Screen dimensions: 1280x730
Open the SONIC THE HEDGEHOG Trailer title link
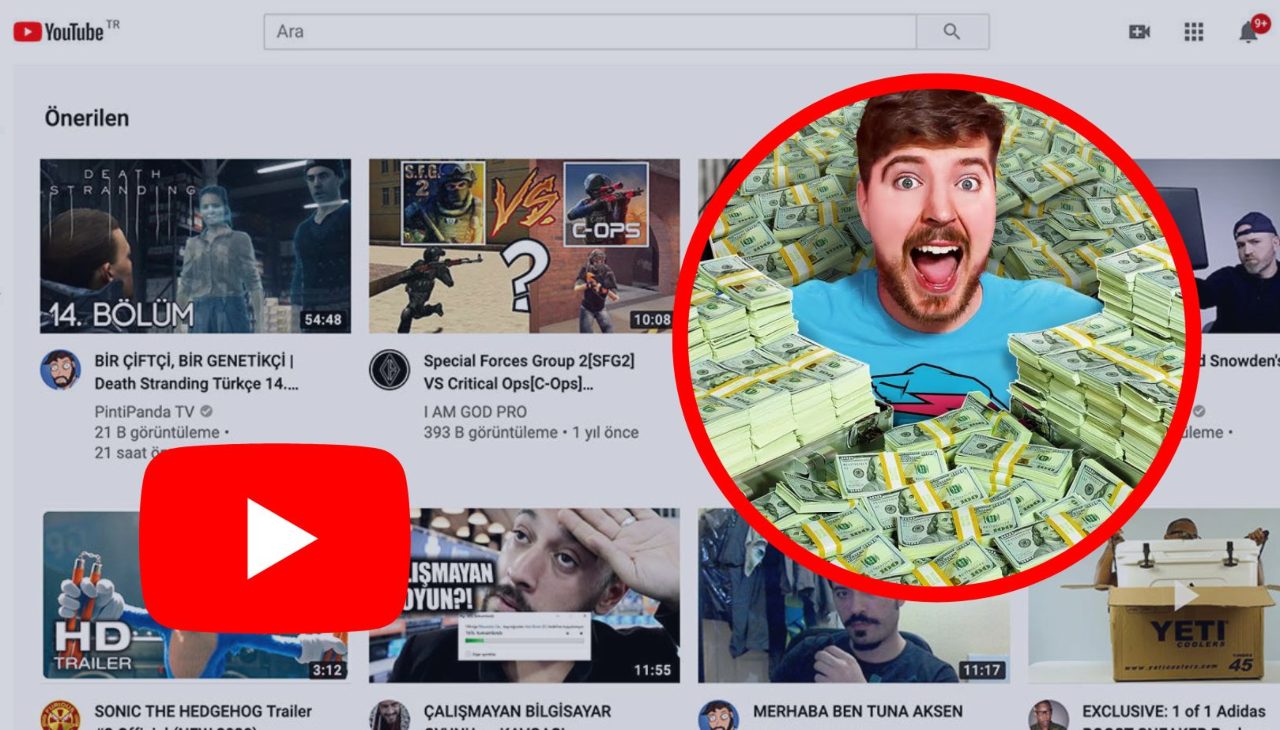pyautogui.click(x=198, y=711)
